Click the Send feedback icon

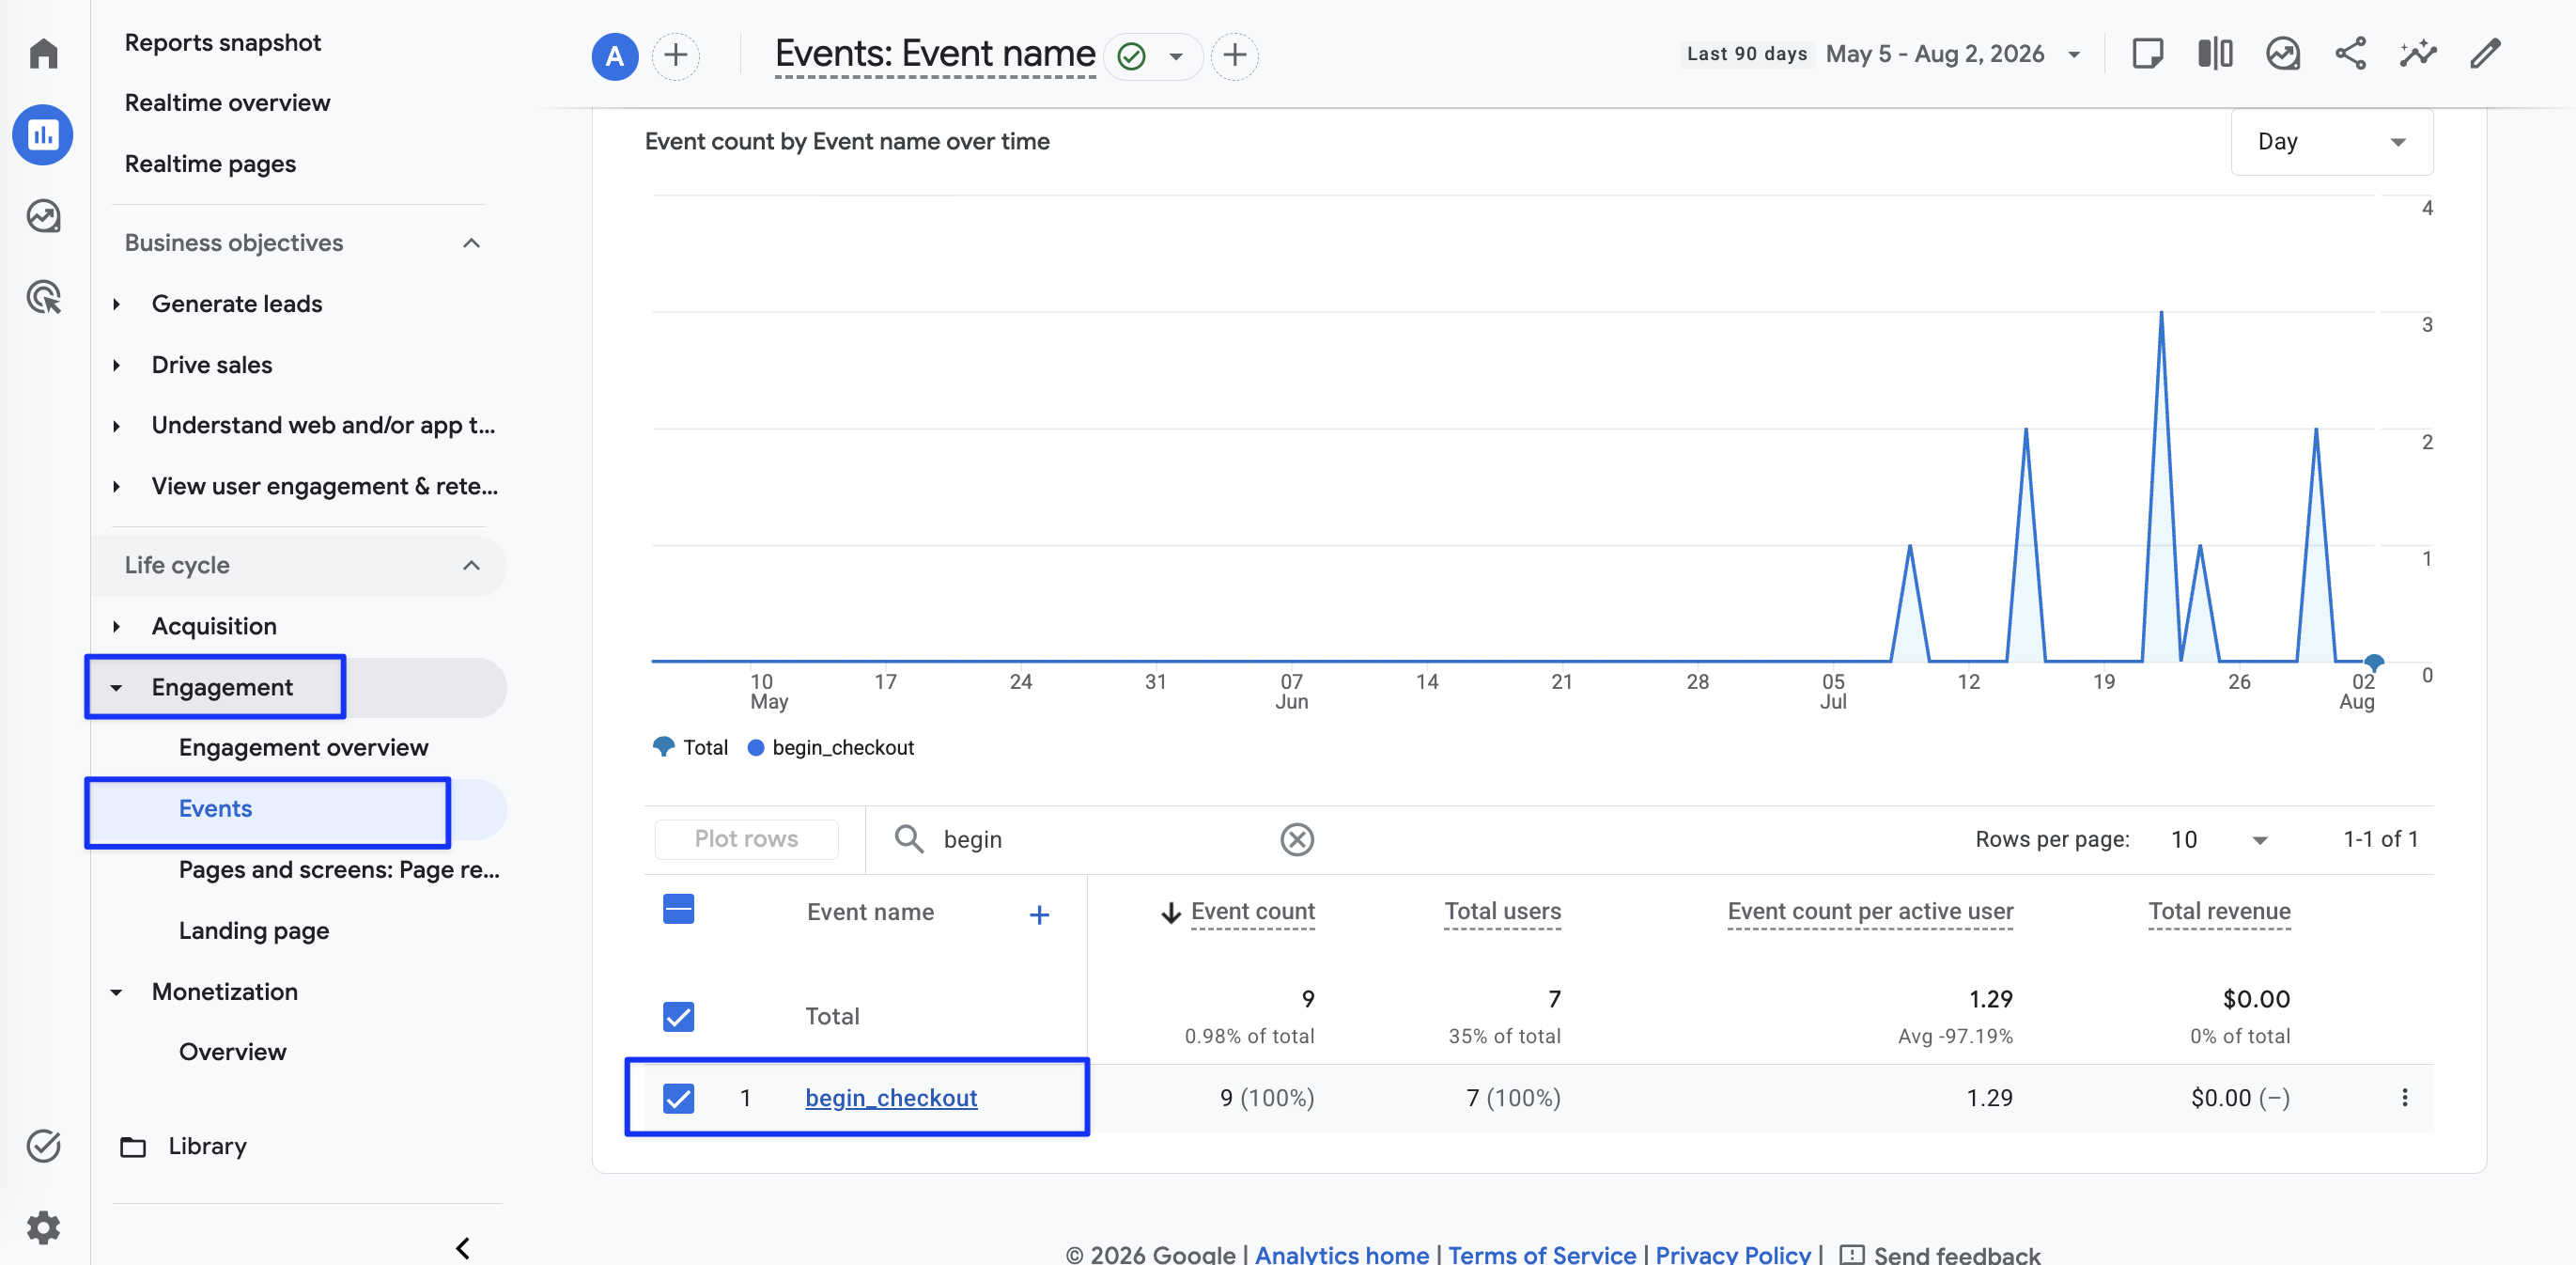pyautogui.click(x=1851, y=1254)
